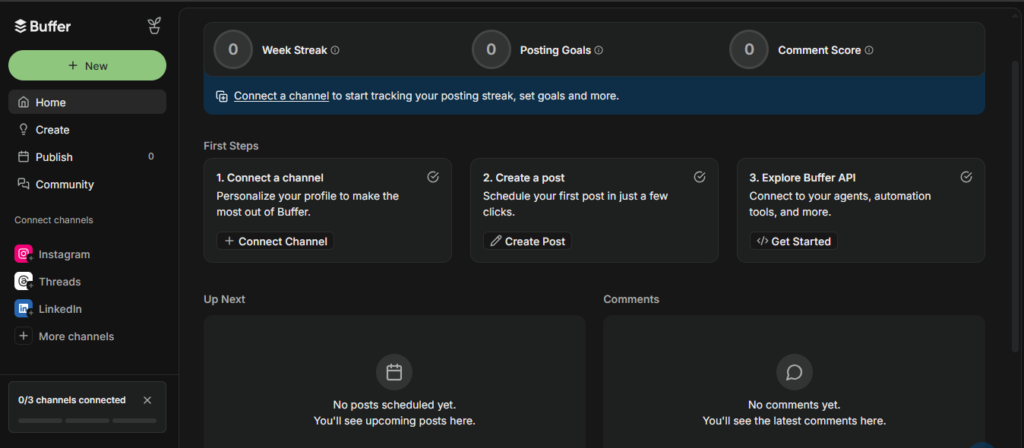Show info for Comment Score
The image size is (1024, 448).
(869, 50)
